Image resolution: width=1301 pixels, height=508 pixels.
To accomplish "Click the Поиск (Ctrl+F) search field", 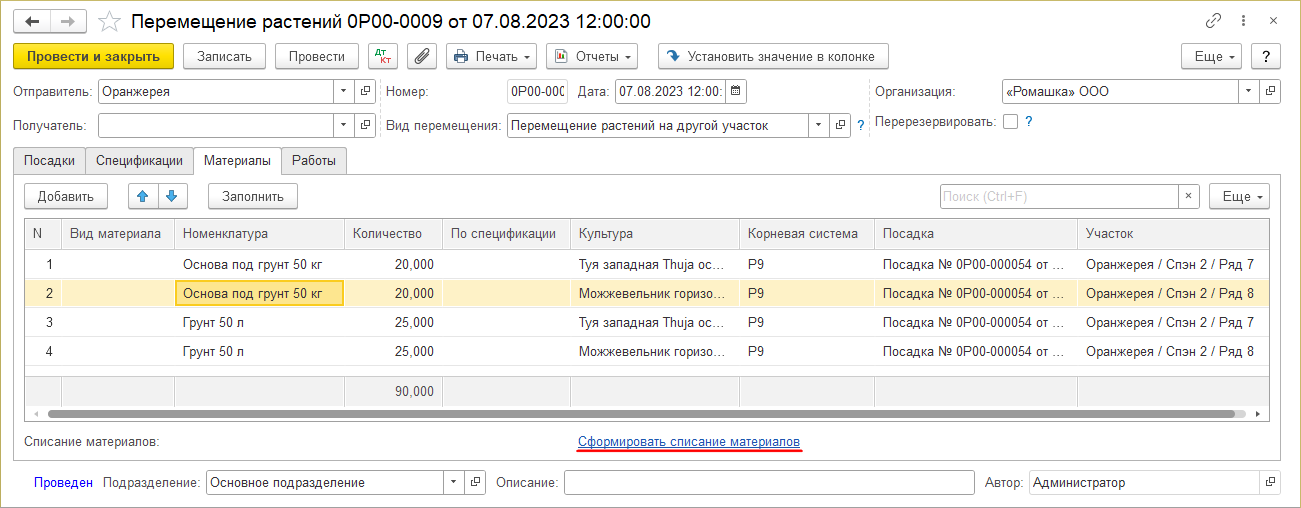I will click(1058, 197).
